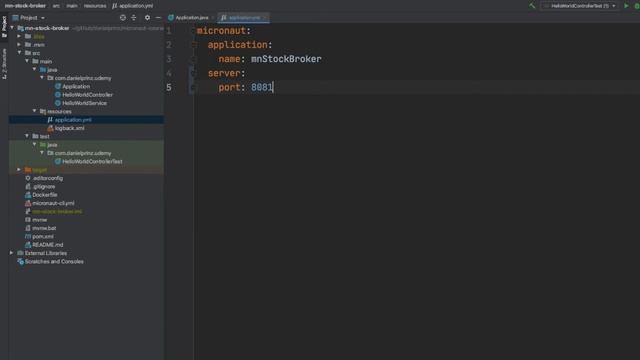Select the com.danielprinz.udemy package under main
Viewport: 640px width, 360px height.
[83, 78]
